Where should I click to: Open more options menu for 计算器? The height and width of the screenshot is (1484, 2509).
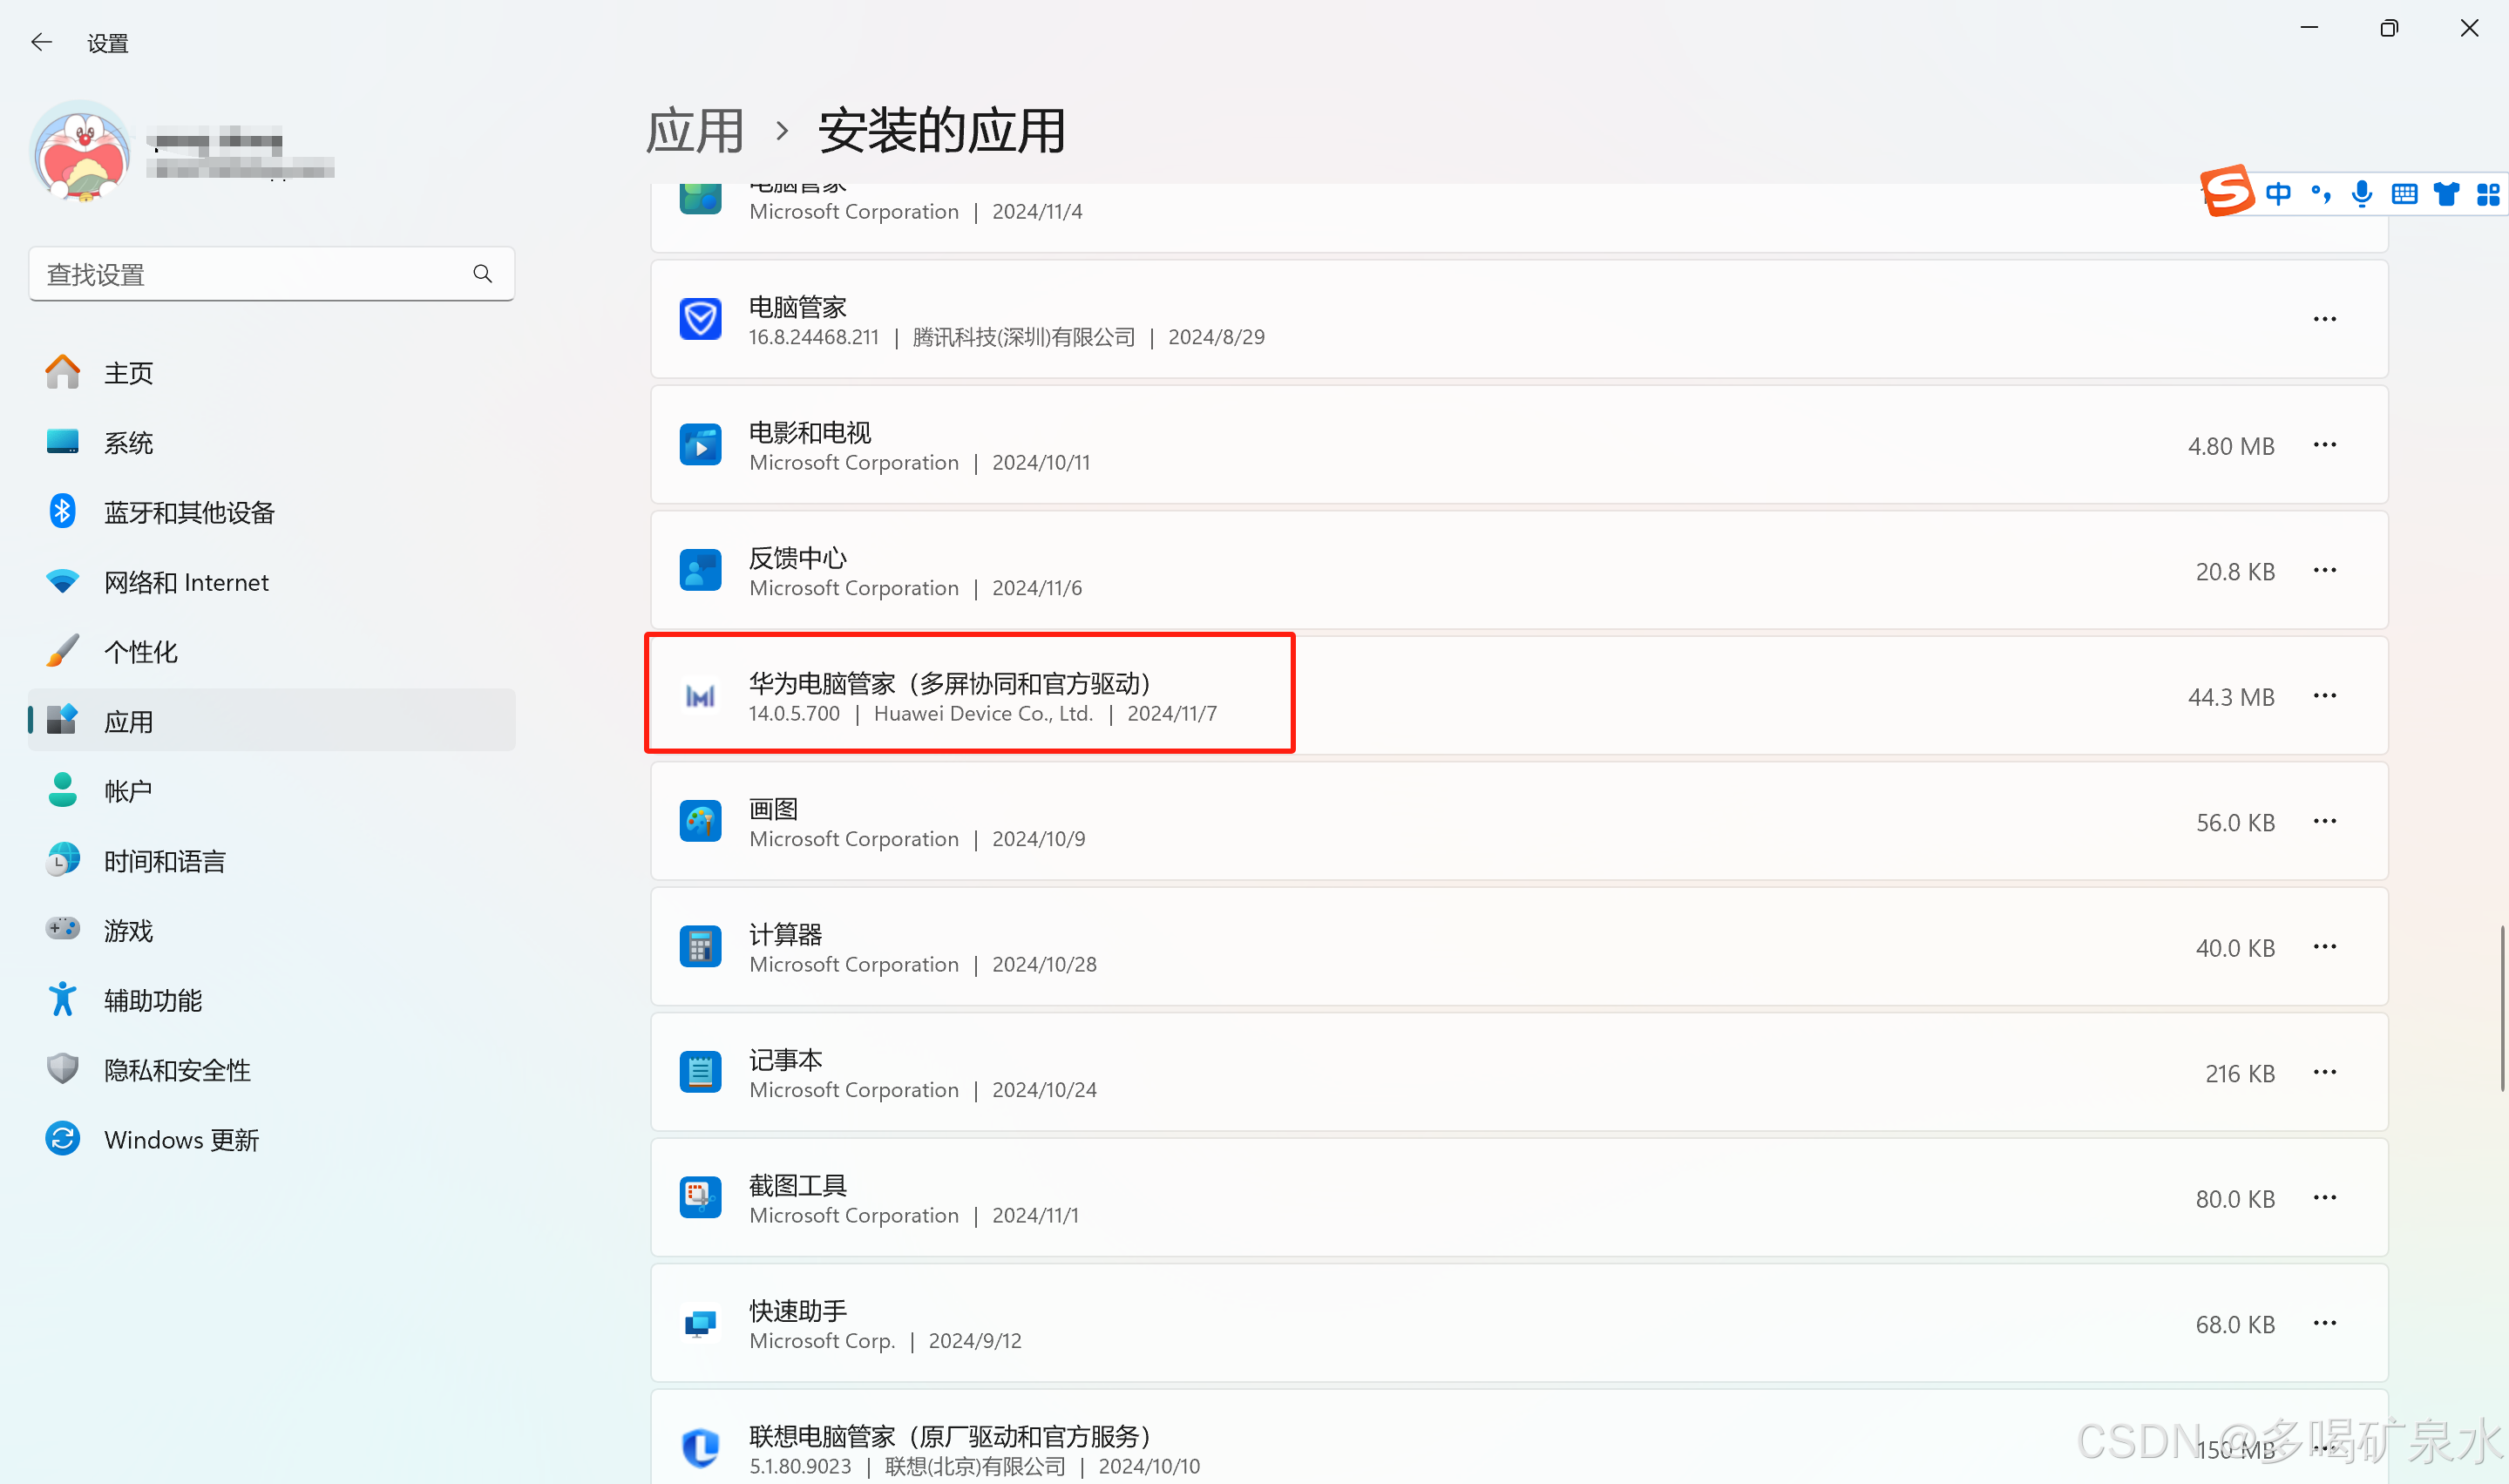[x=2325, y=947]
